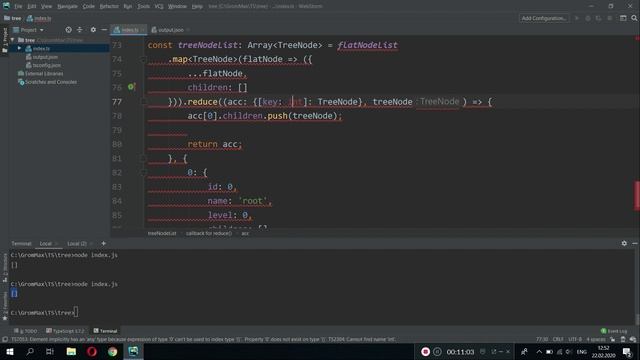Viewport: 640px width, 360px height.
Task: Collapse the tree root folder
Action: point(13,40)
